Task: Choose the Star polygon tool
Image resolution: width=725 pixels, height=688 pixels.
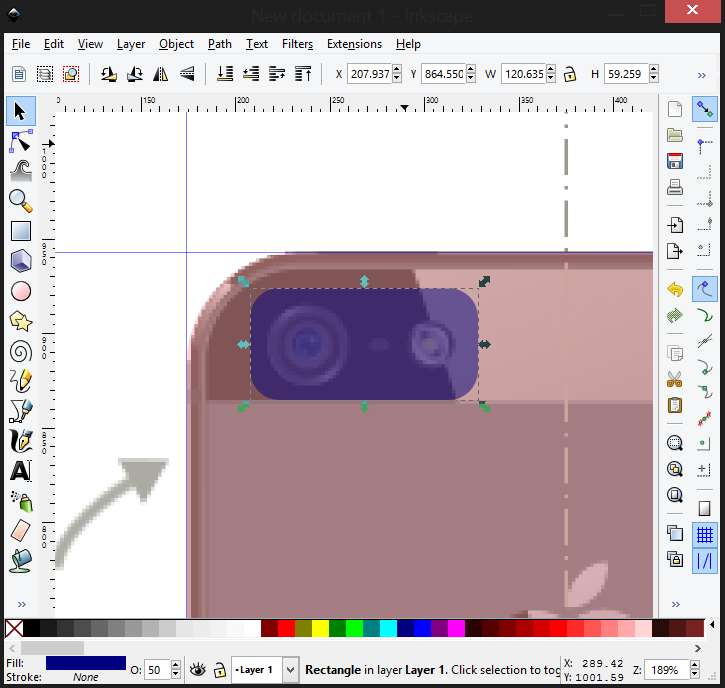Action: point(20,321)
